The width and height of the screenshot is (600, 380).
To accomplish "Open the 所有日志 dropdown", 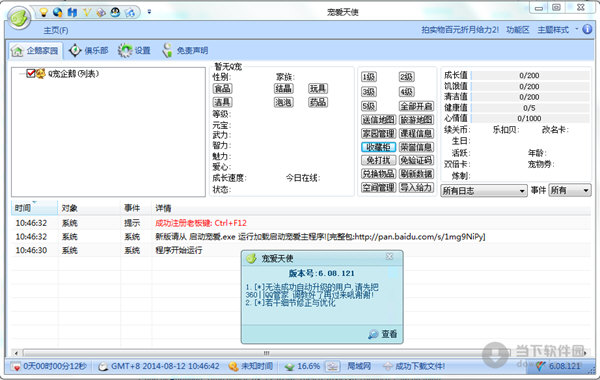I will pos(484,191).
